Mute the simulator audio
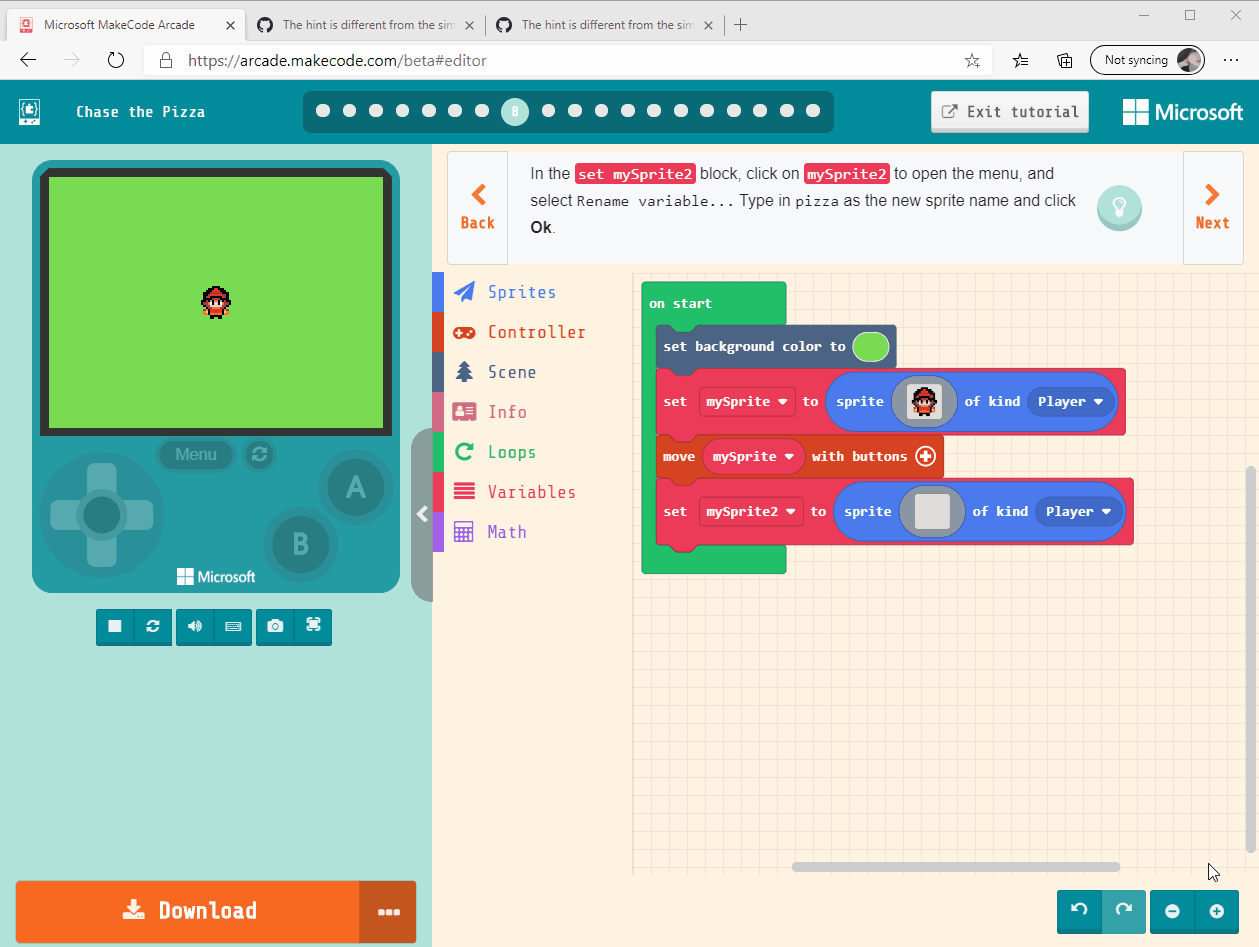 tap(195, 626)
